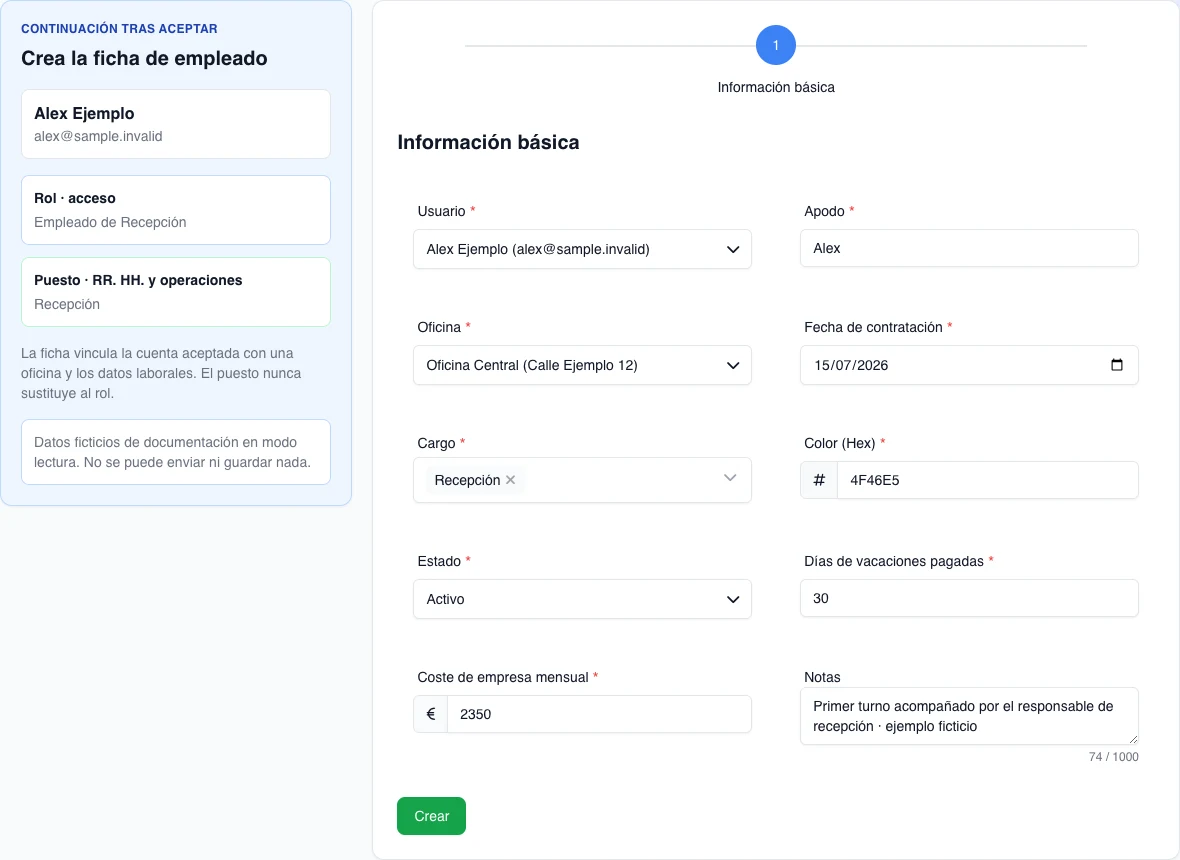Click the 'Datos ficticios de documentación' notice
Image resolution: width=1180 pixels, height=860 pixels.
pos(176,452)
